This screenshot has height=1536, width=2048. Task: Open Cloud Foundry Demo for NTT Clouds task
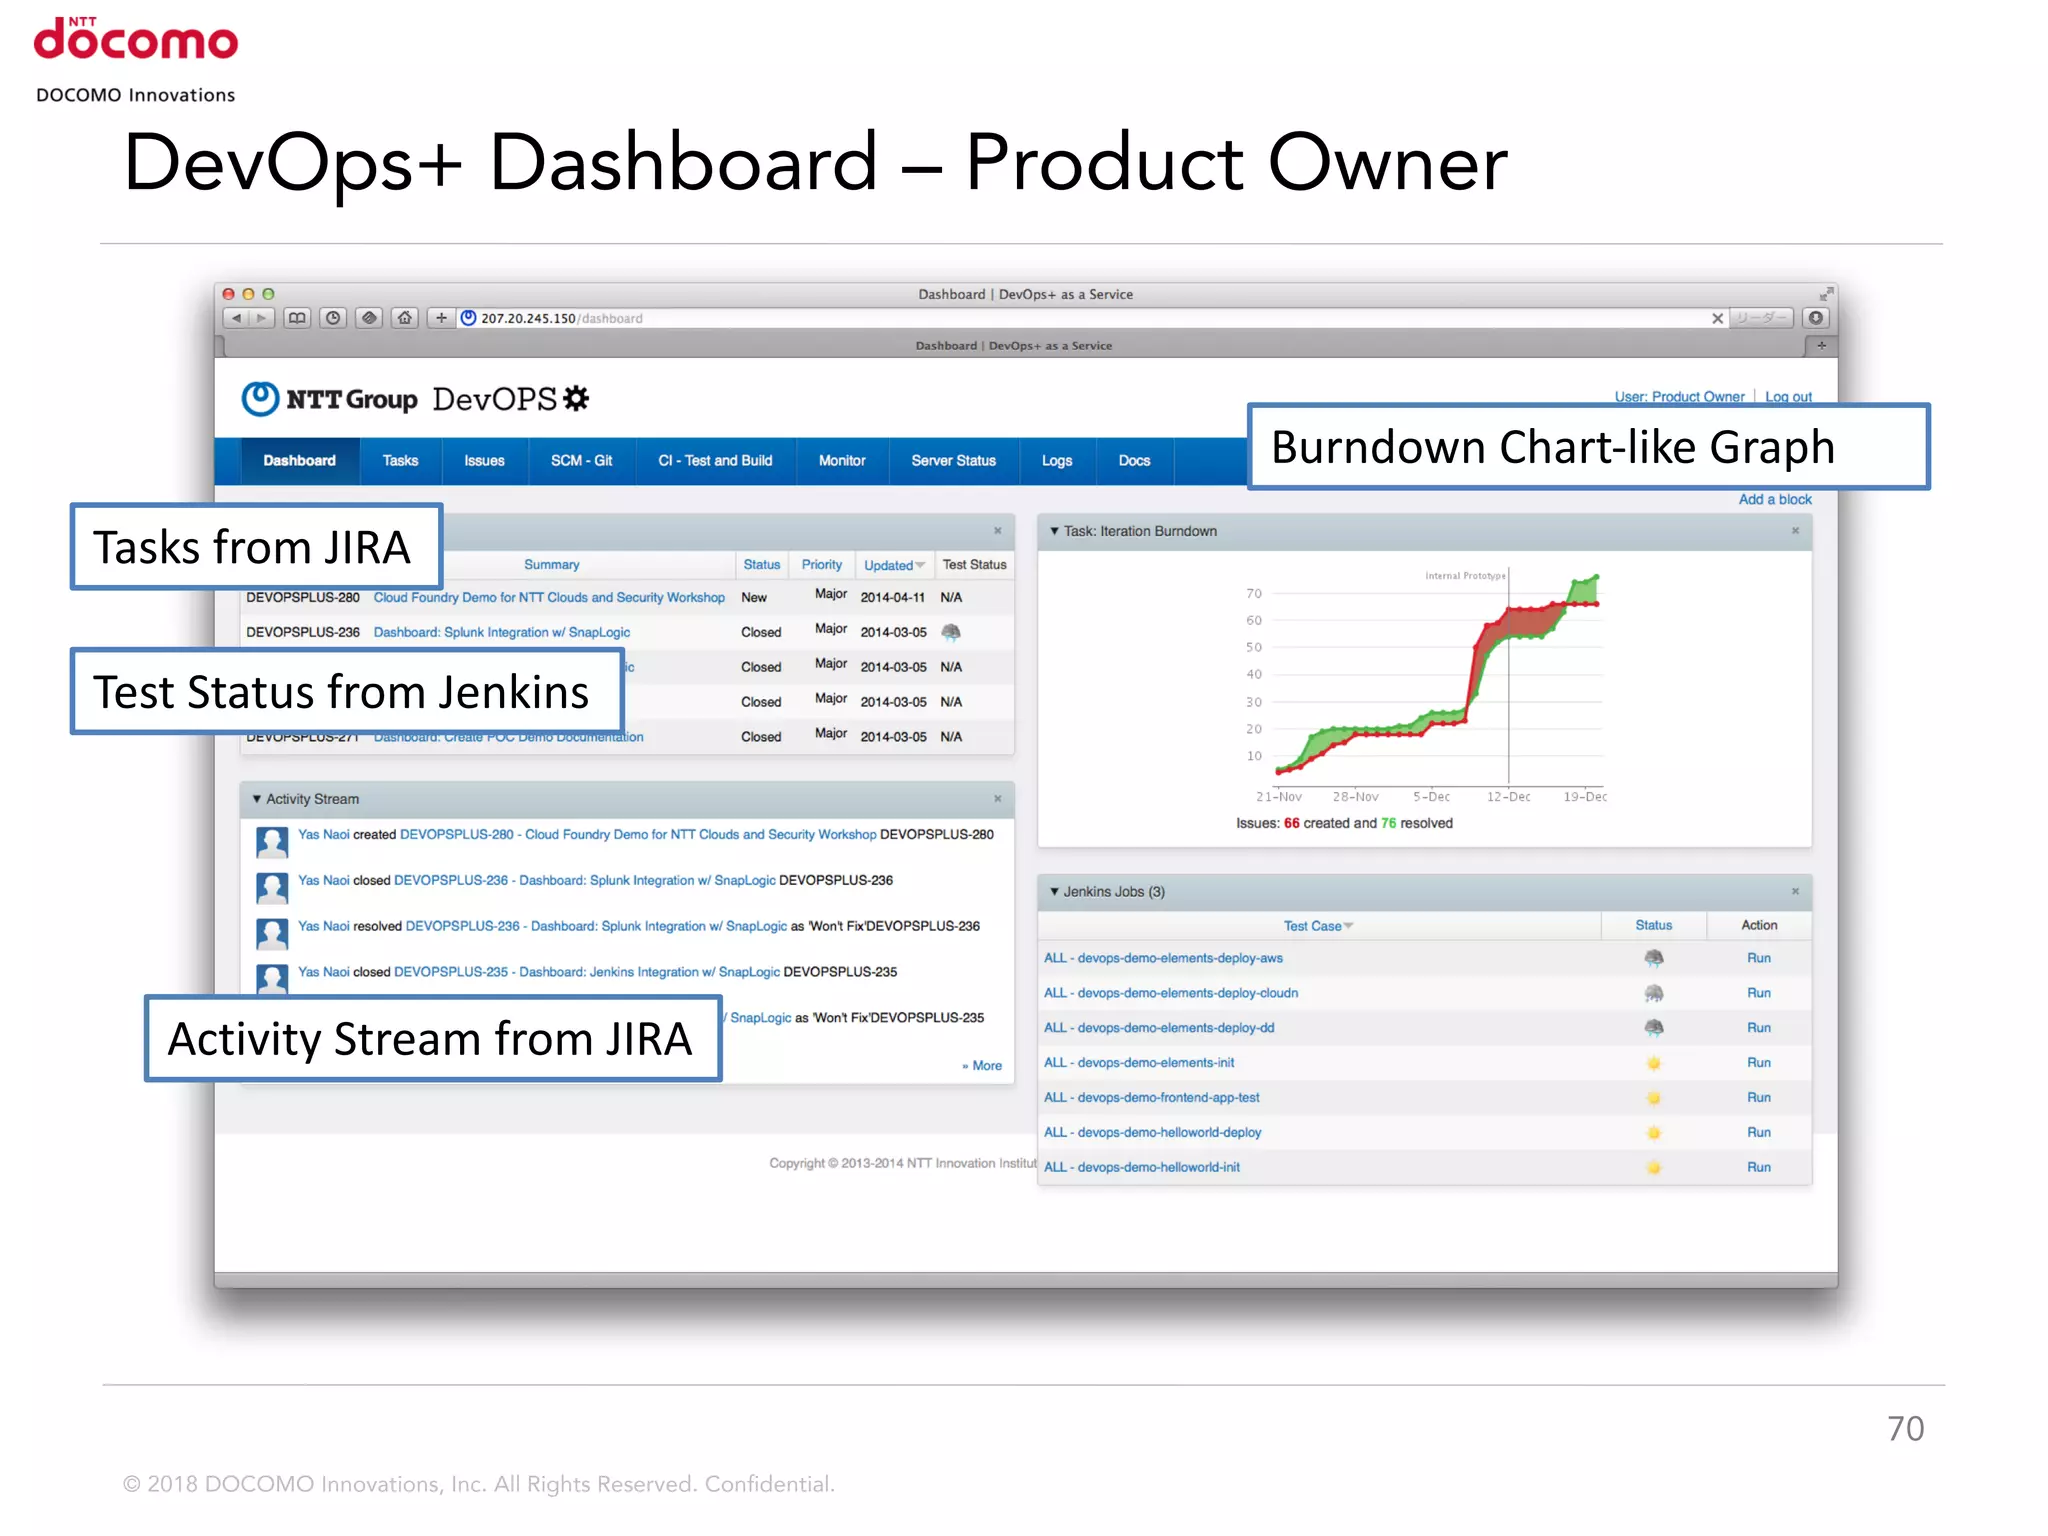[549, 597]
